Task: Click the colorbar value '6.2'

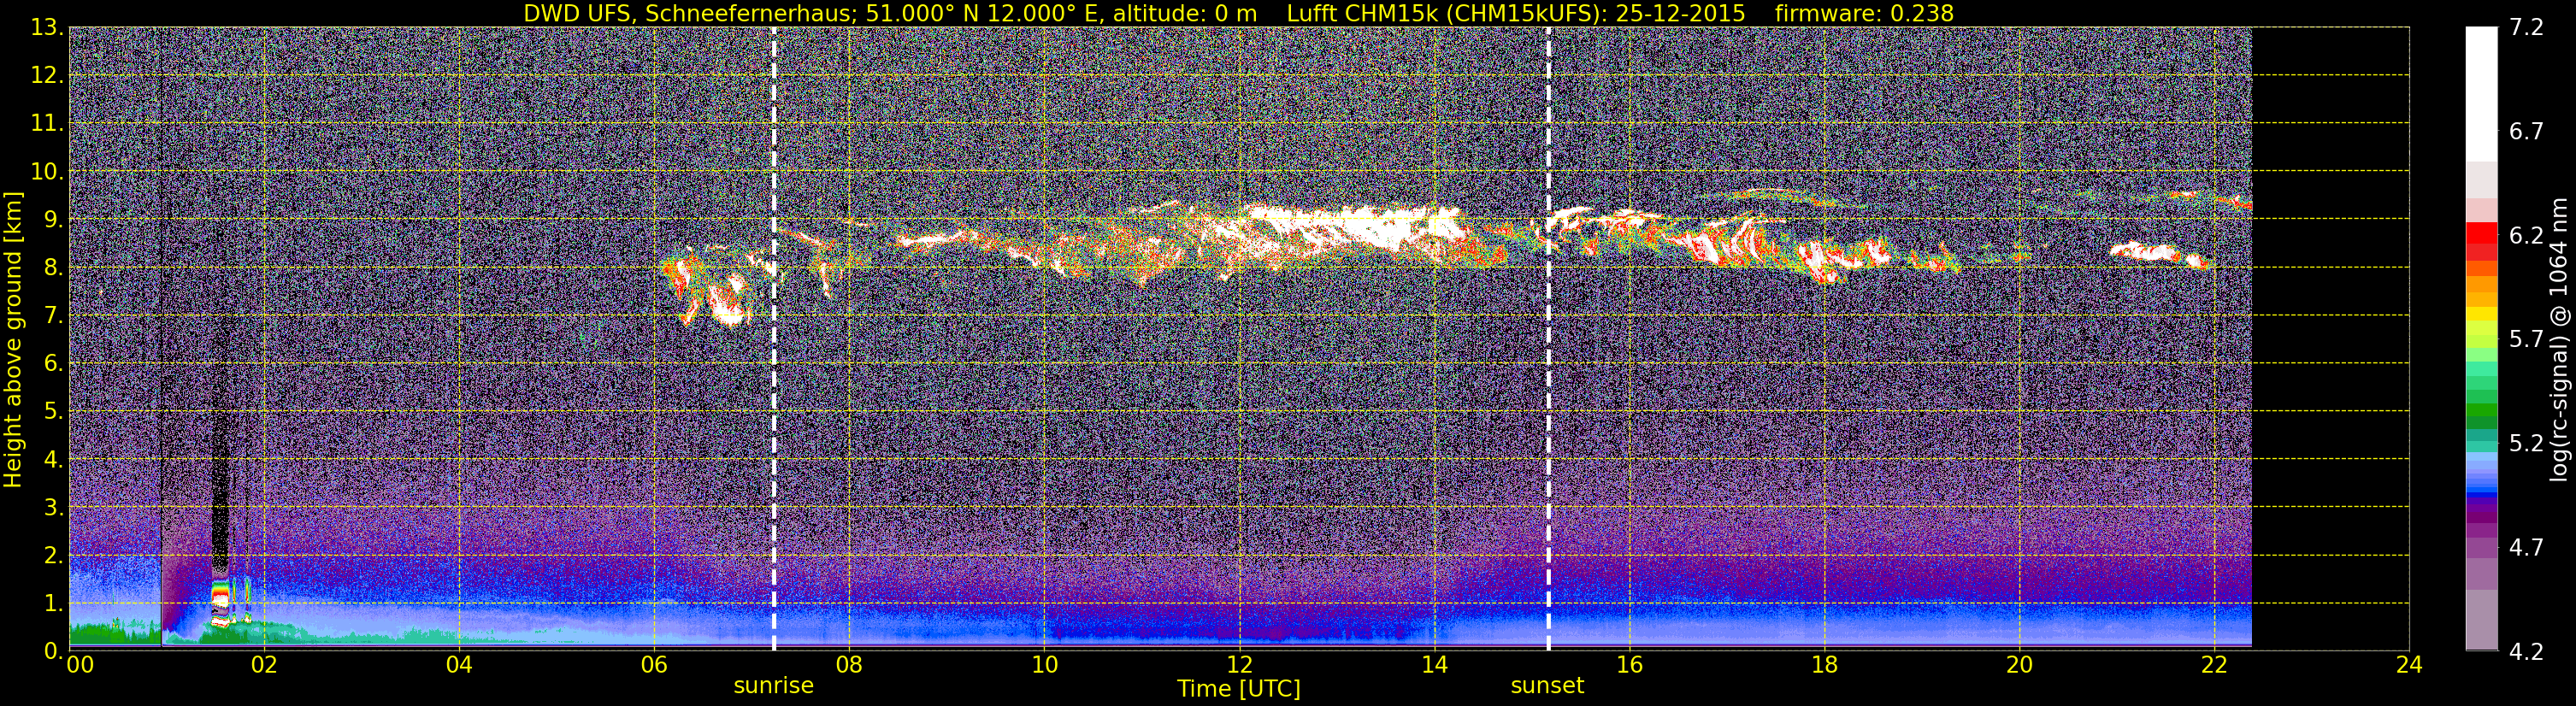Action: tap(2526, 235)
